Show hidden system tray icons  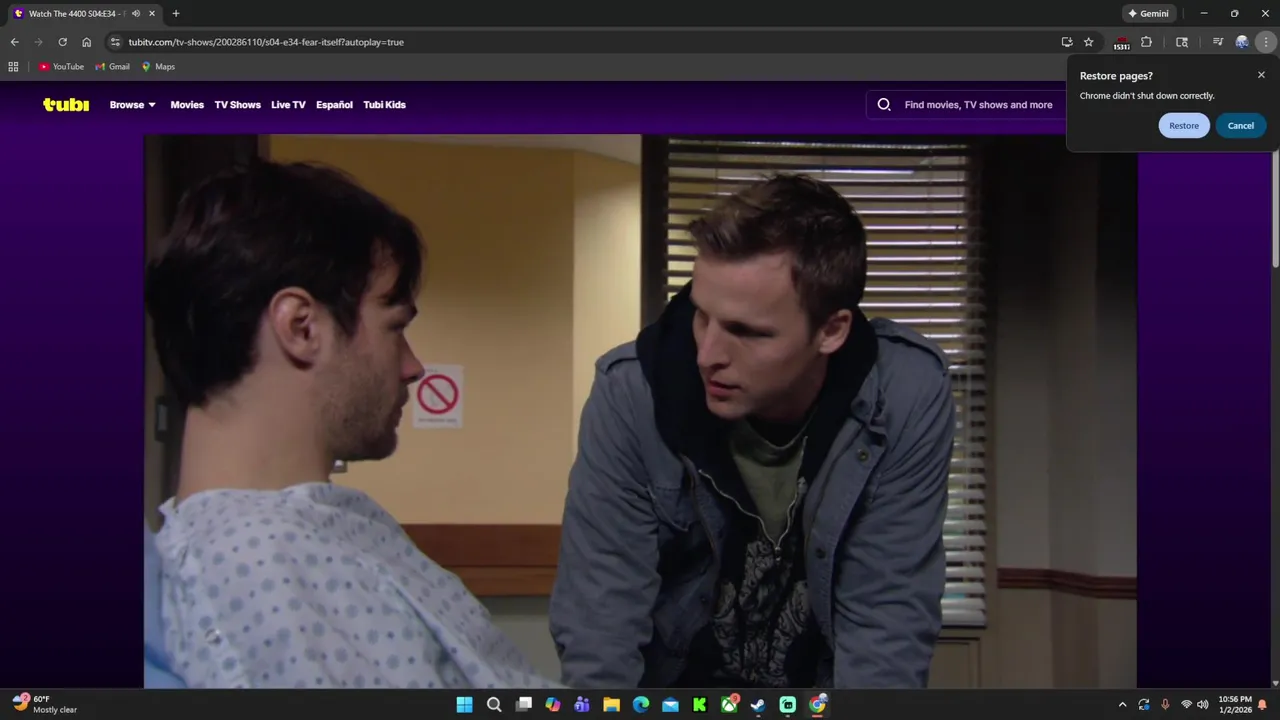(x=1122, y=705)
